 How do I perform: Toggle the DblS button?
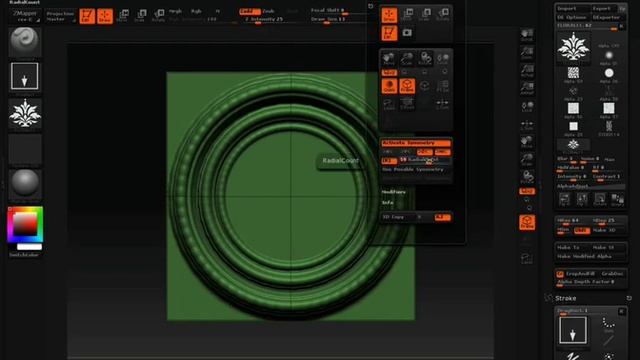(x=582, y=230)
